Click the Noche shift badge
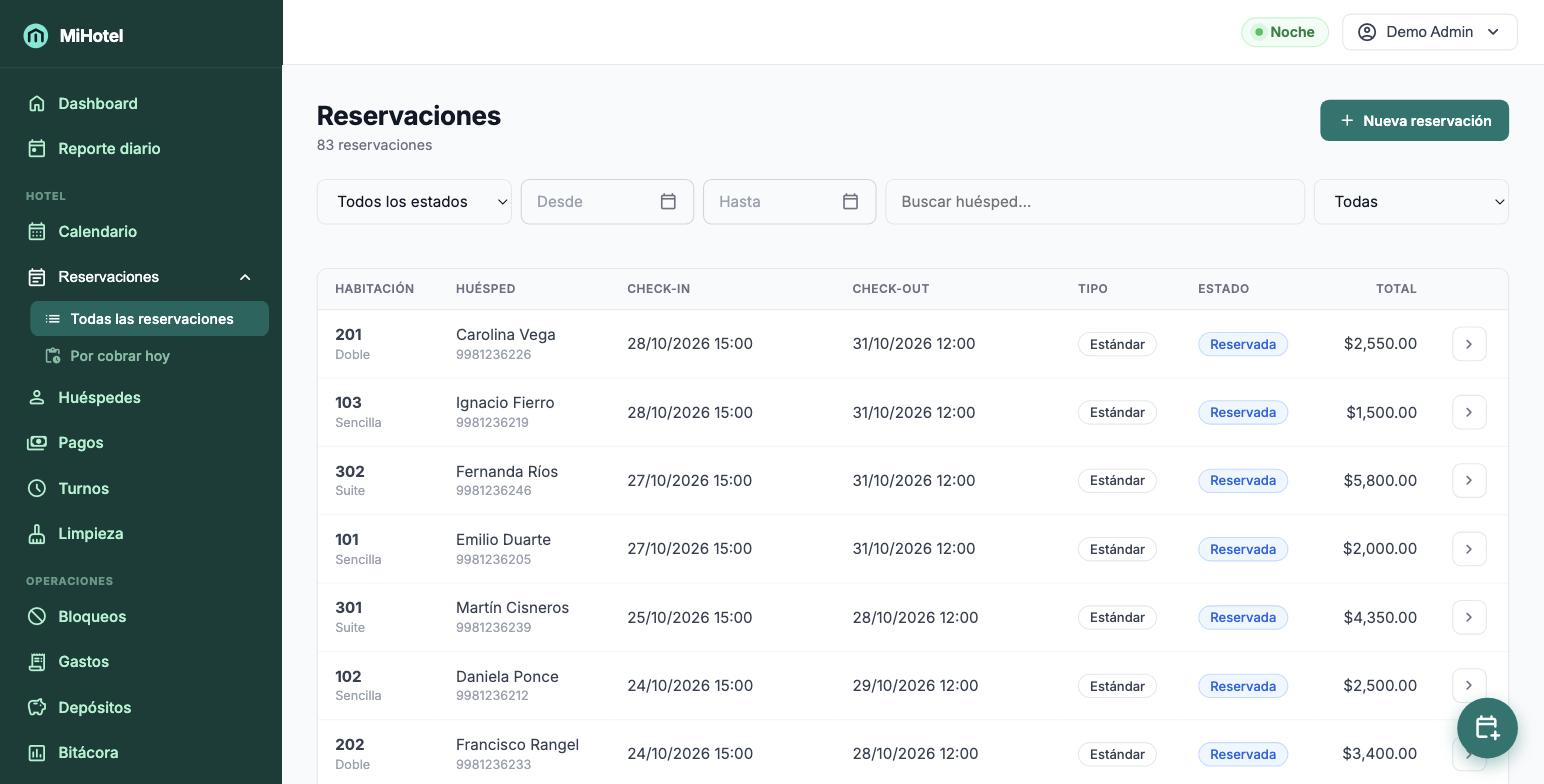This screenshot has height=784, width=1544. [x=1285, y=32]
